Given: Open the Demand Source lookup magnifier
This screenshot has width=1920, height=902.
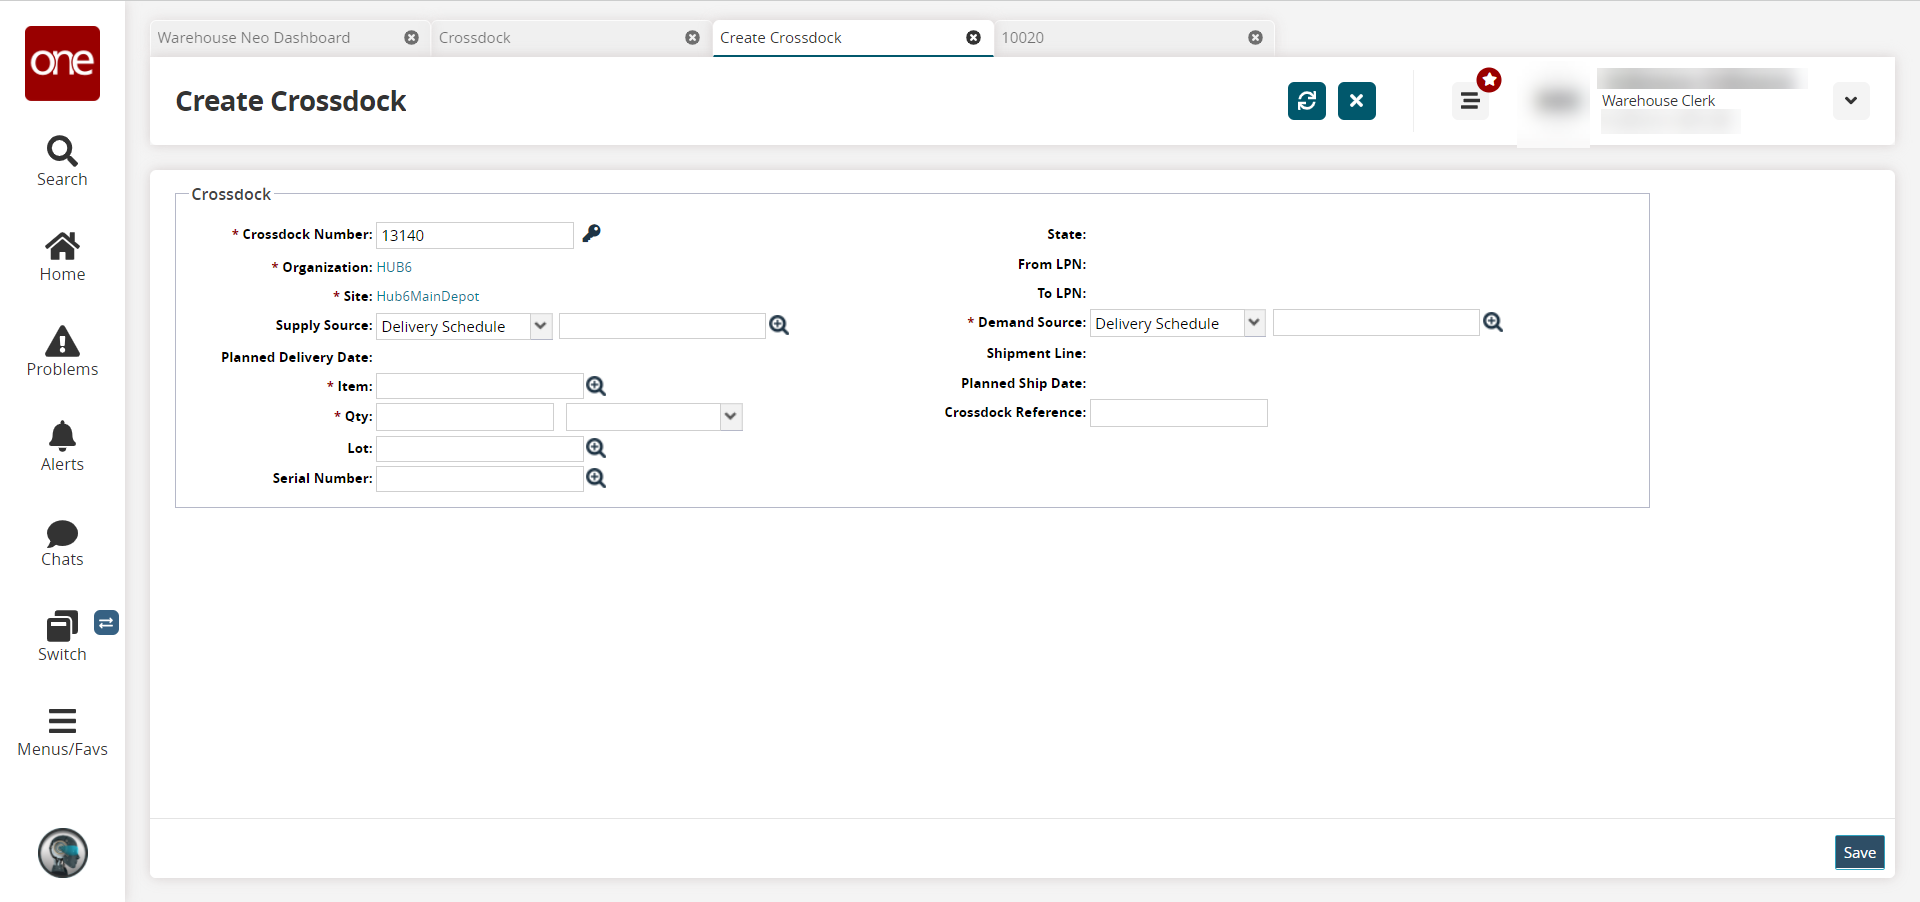Looking at the screenshot, I should pyautogui.click(x=1493, y=322).
